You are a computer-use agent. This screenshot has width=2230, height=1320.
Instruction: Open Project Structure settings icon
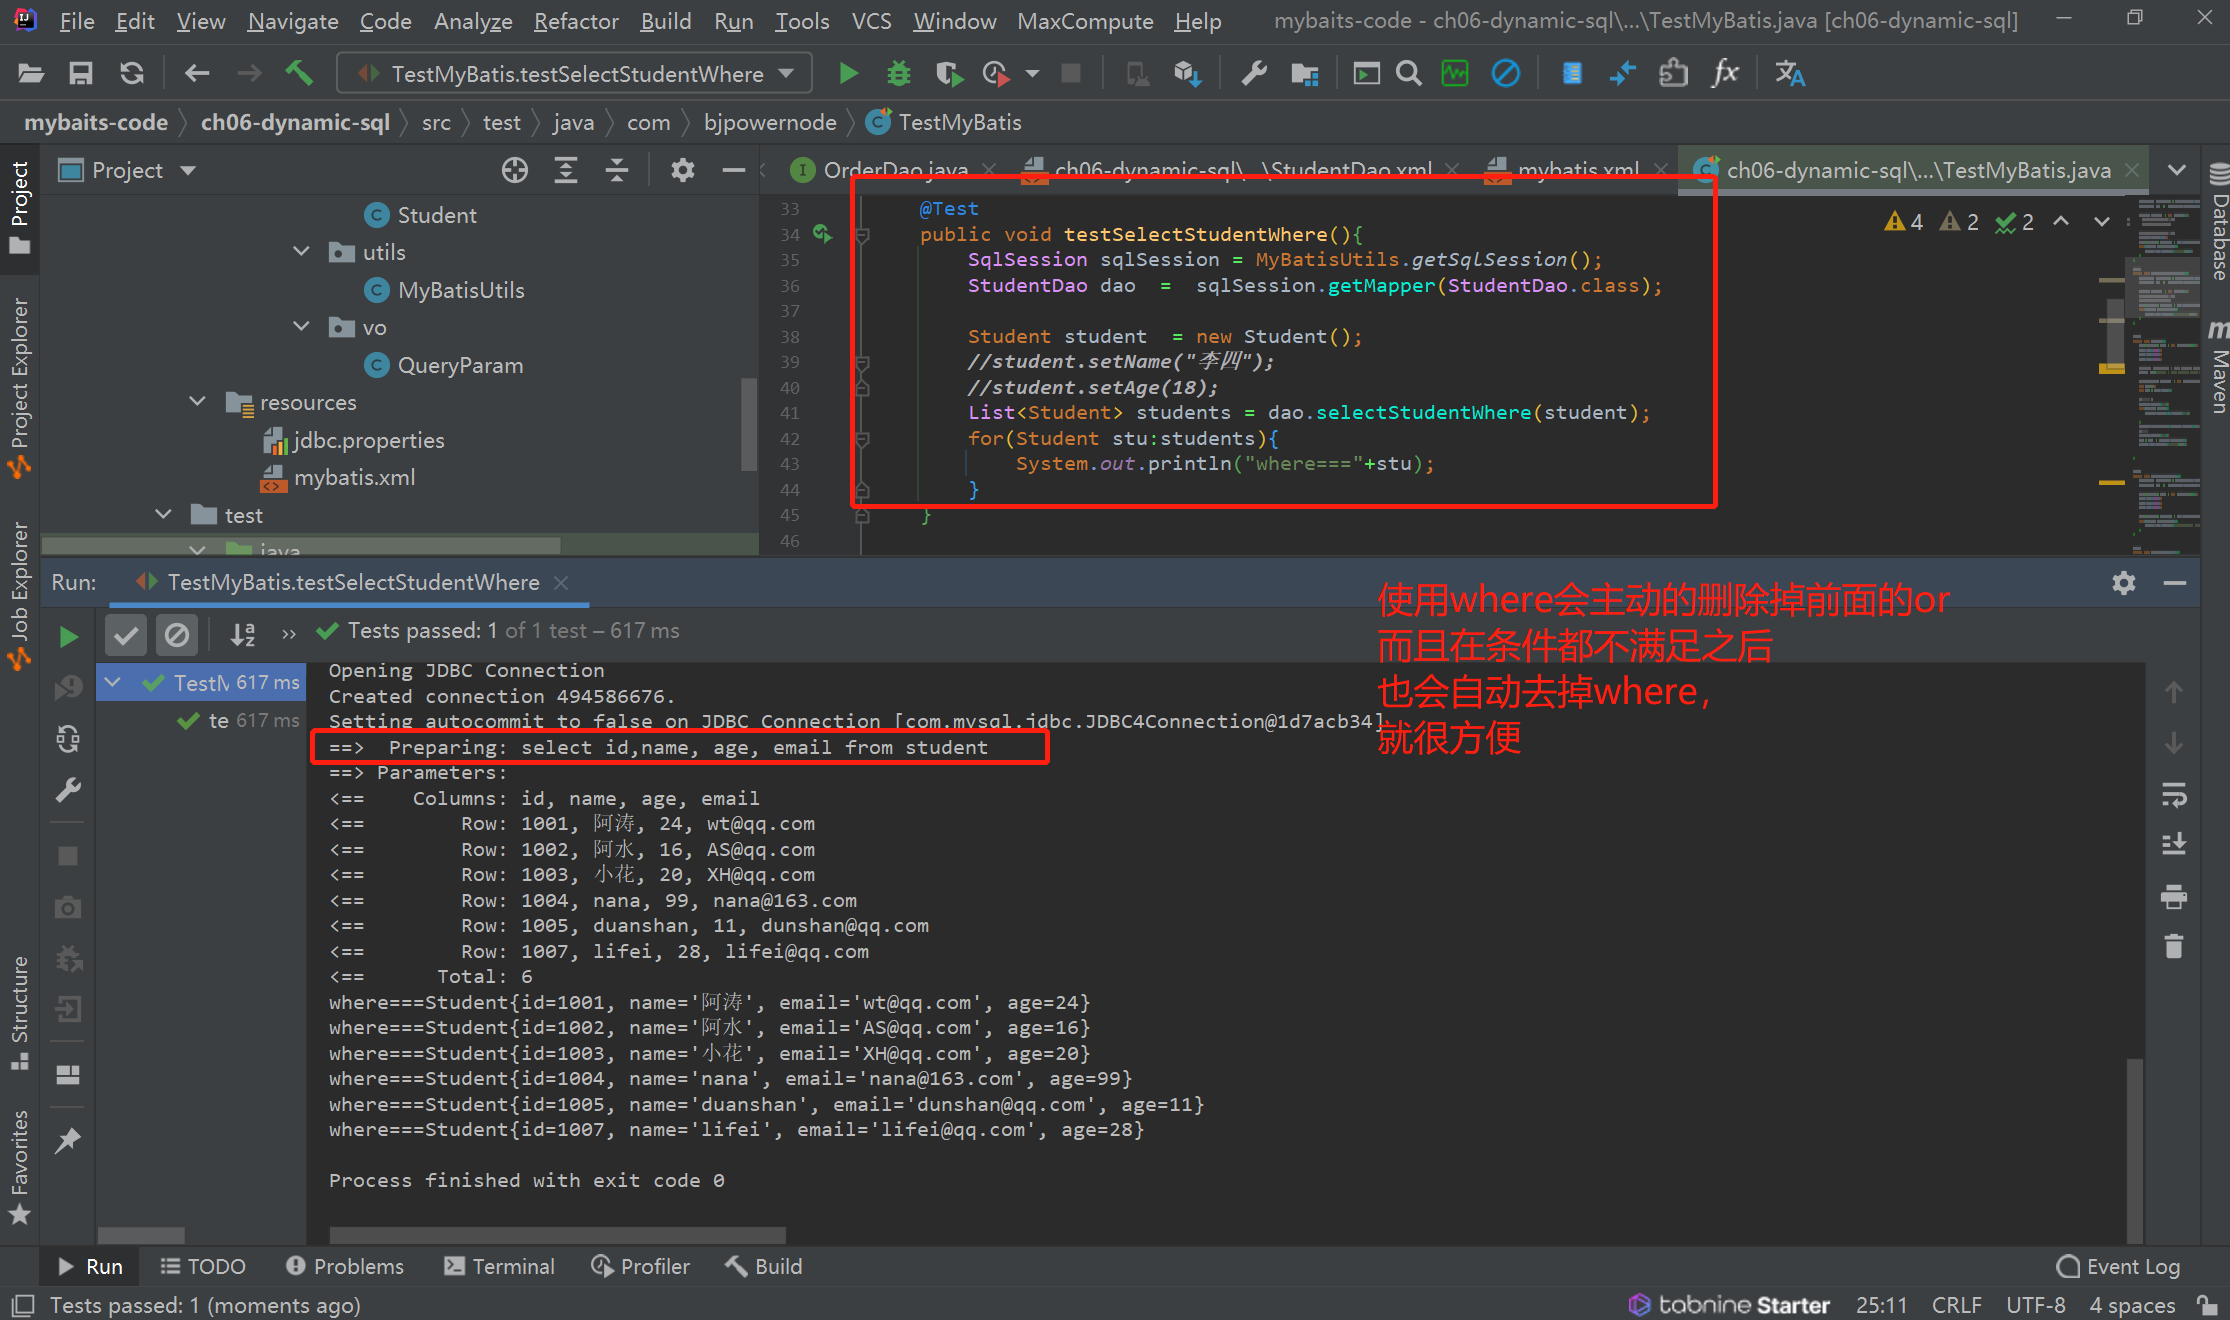pyautogui.click(x=1304, y=73)
